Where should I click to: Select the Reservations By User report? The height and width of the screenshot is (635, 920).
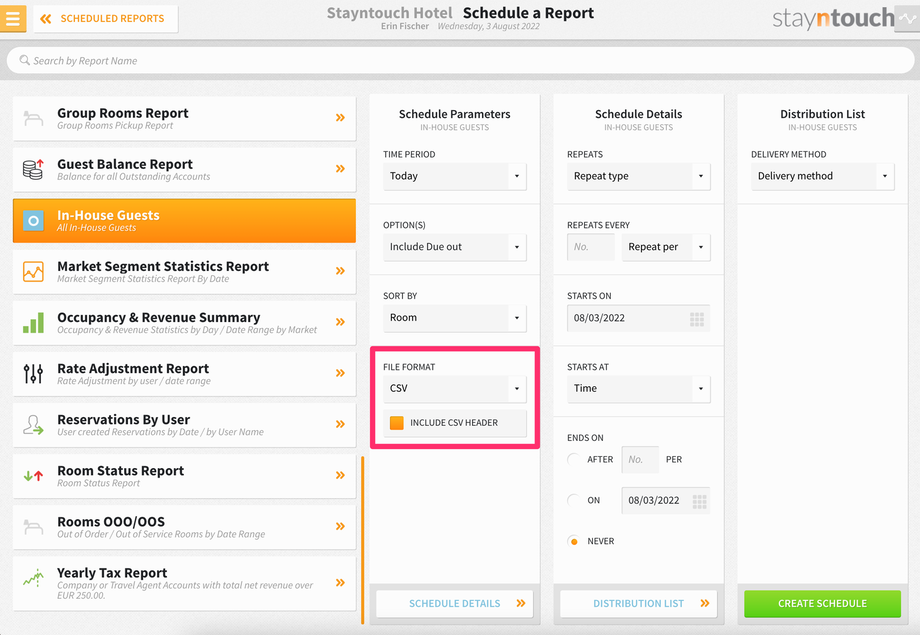click(184, 425)
